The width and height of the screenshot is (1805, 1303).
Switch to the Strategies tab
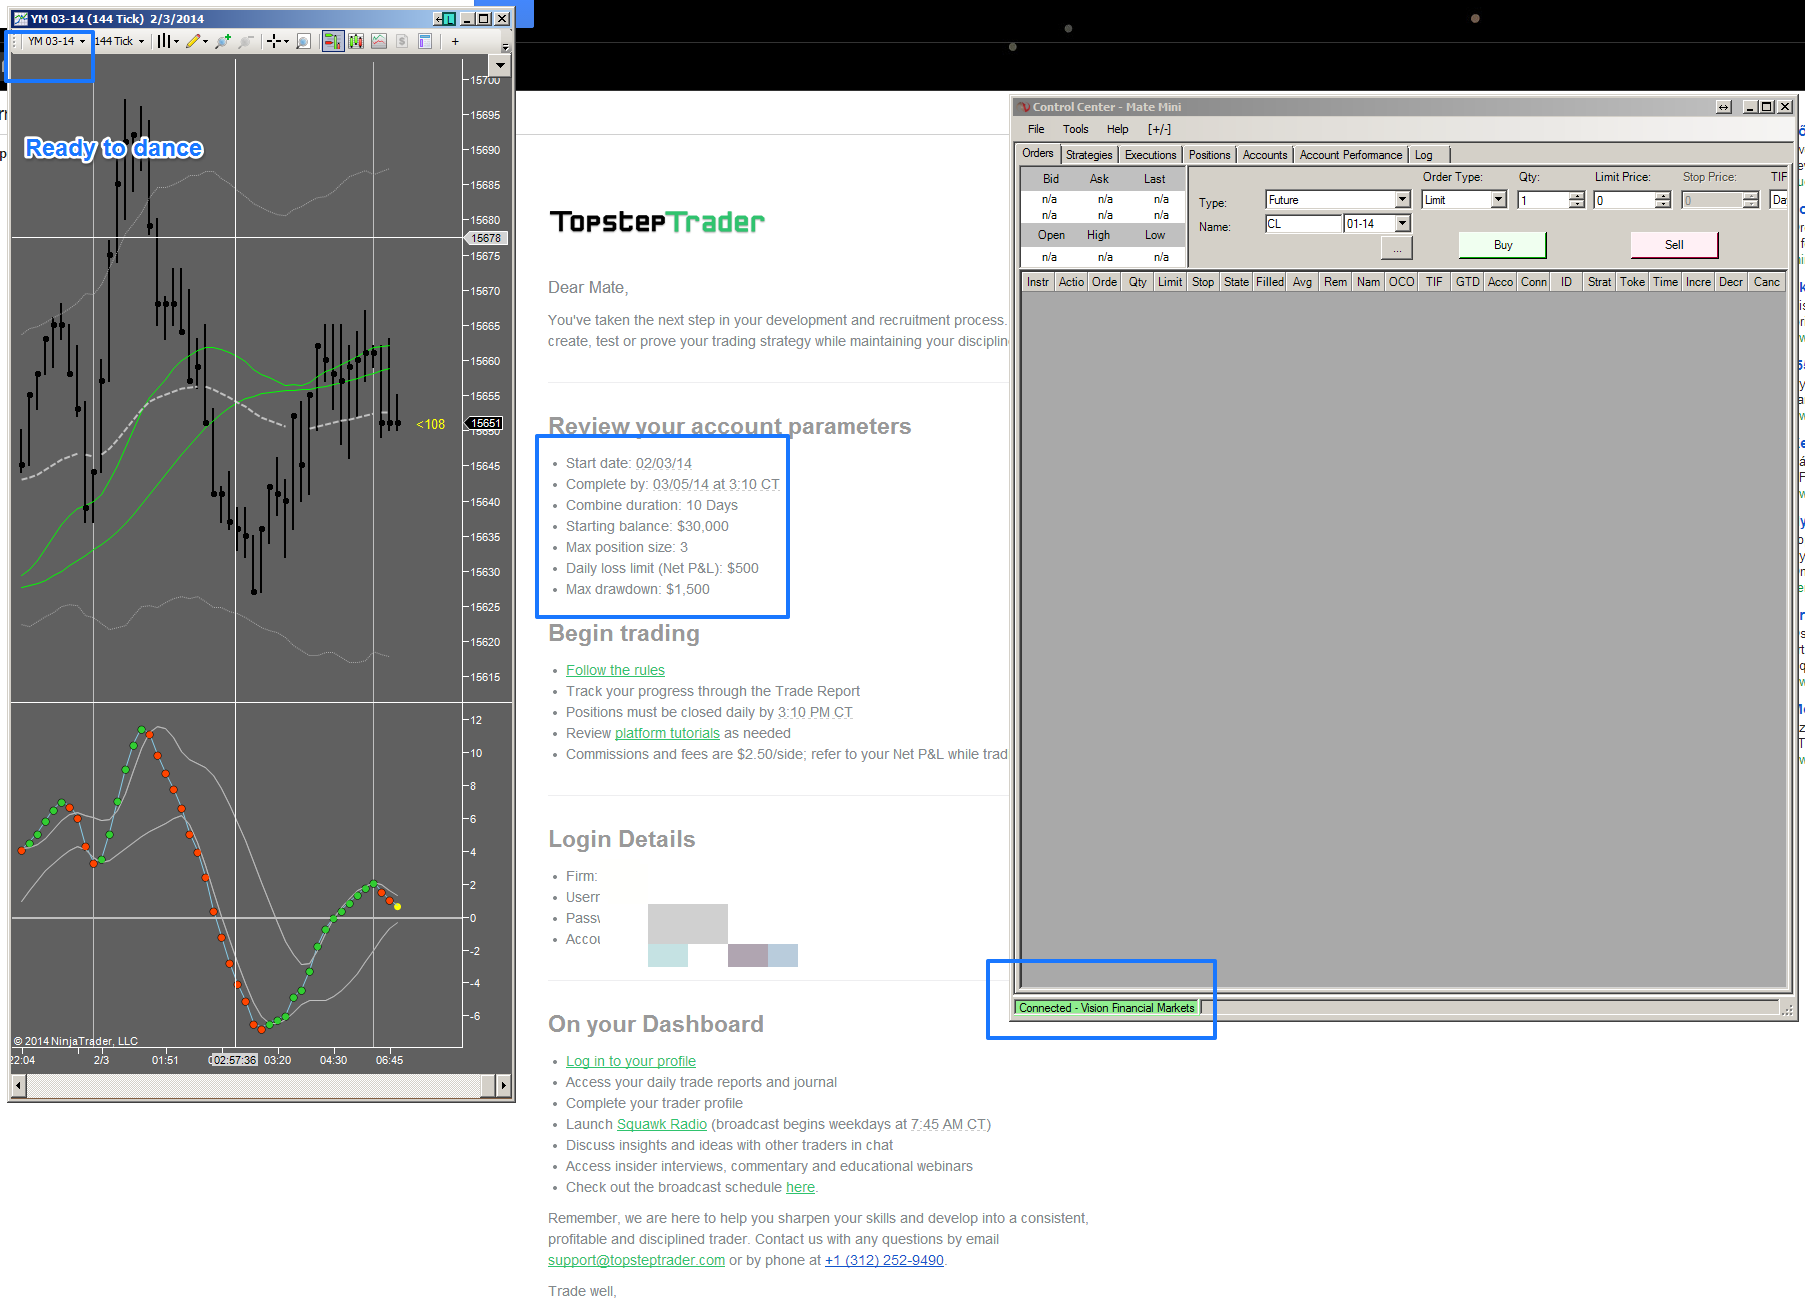(1089, 155)
